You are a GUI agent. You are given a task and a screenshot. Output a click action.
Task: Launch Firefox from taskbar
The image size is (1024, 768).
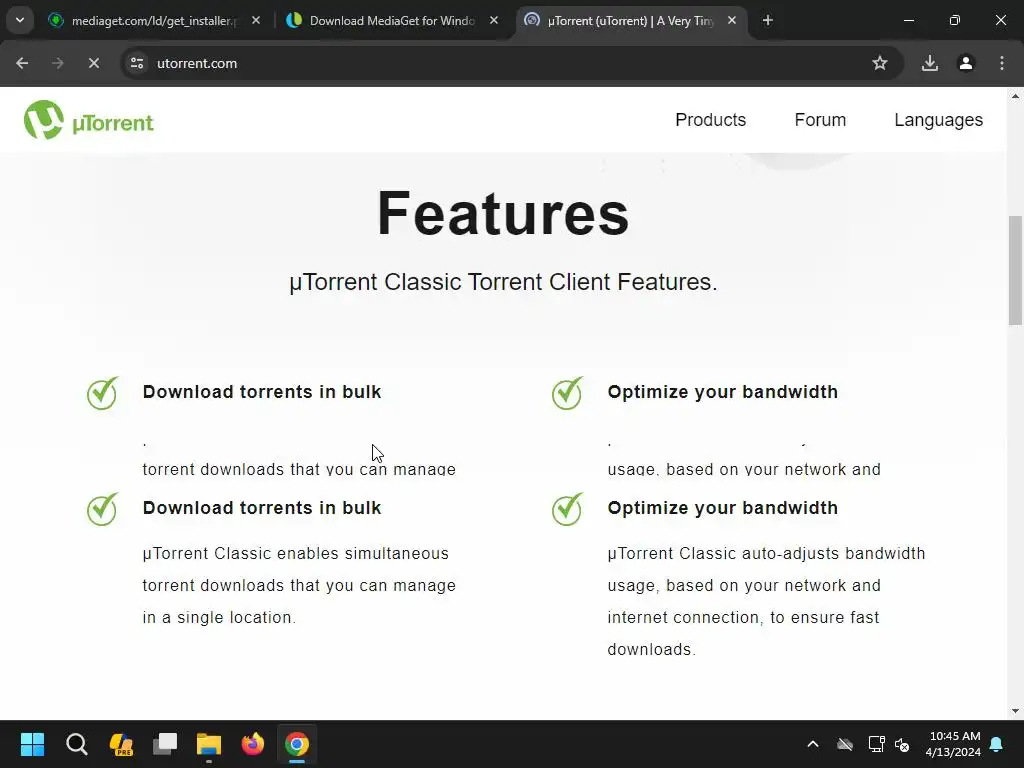click(x=253, y=744)
